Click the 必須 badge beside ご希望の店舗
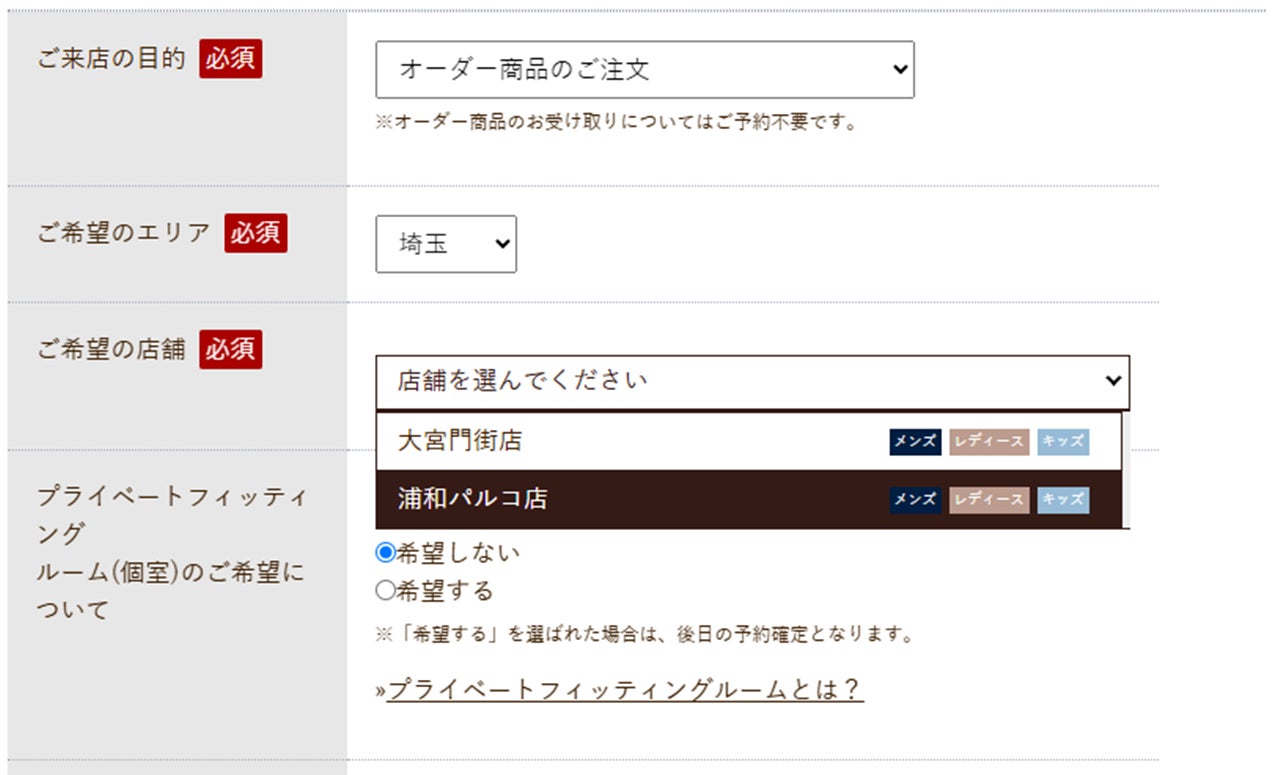The height and width of the screenshot is (775, 1280). click(230, 349)
